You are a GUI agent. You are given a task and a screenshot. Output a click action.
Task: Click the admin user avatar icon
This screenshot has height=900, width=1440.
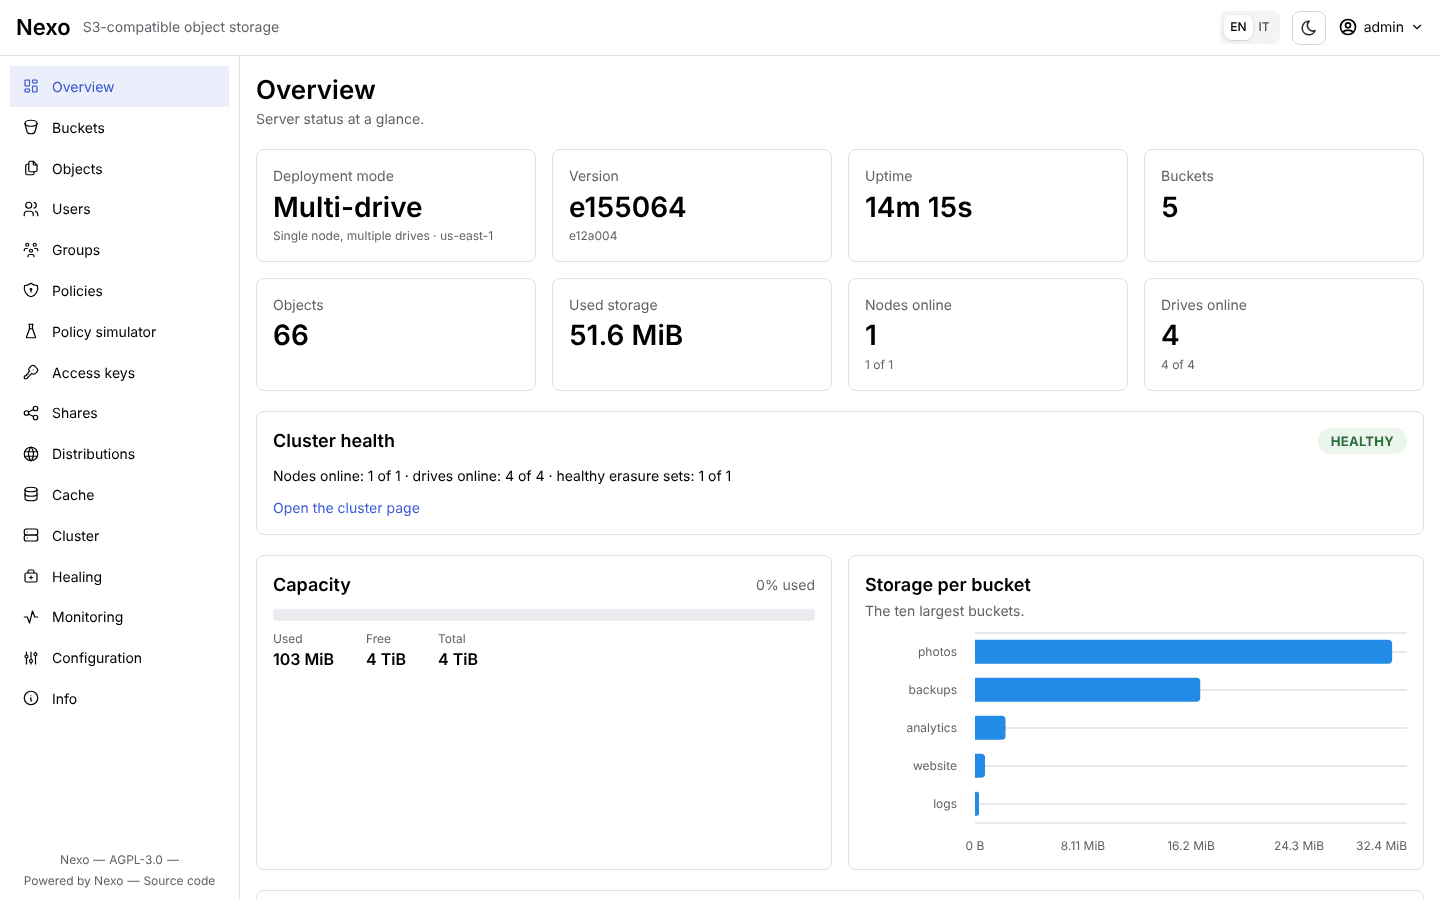(x=1348, y=27)
